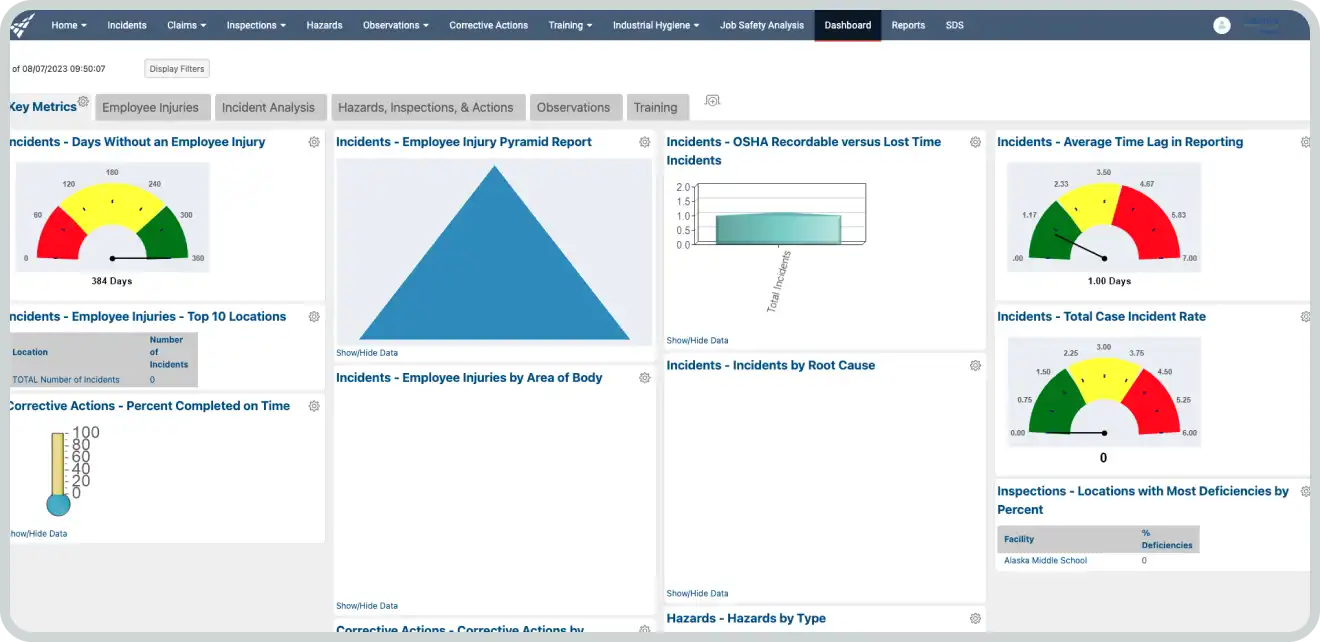This screenshot has height=642, width=1320.
Task: Expand the Industrial Hygiene dropdown menu
Action: (x=656, y=26)
